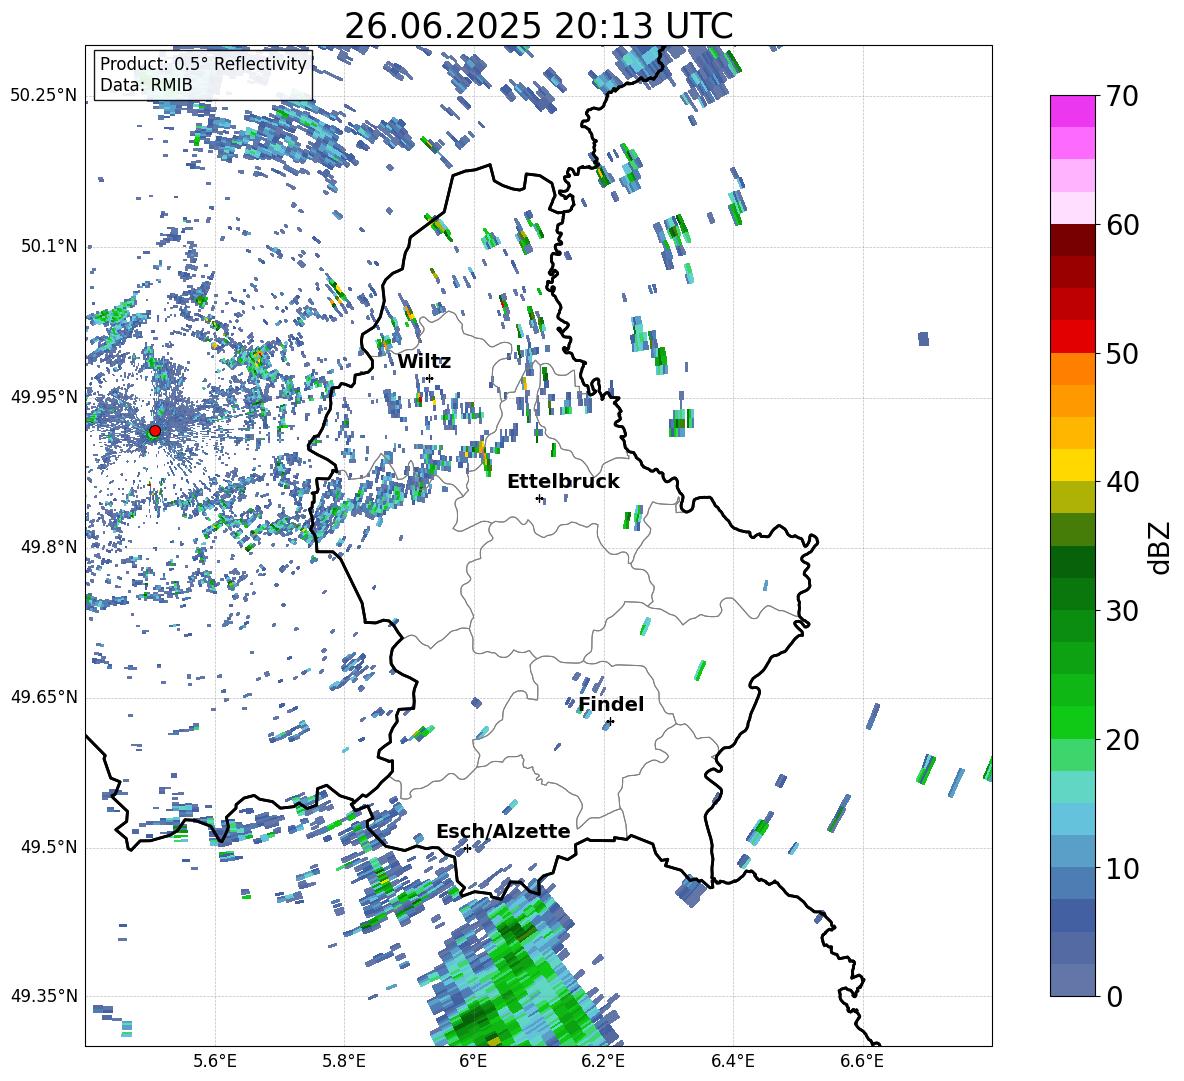Click the 'Data: RMIB' text
The image size is (1184, 1081).
click(x=146, y=85)
